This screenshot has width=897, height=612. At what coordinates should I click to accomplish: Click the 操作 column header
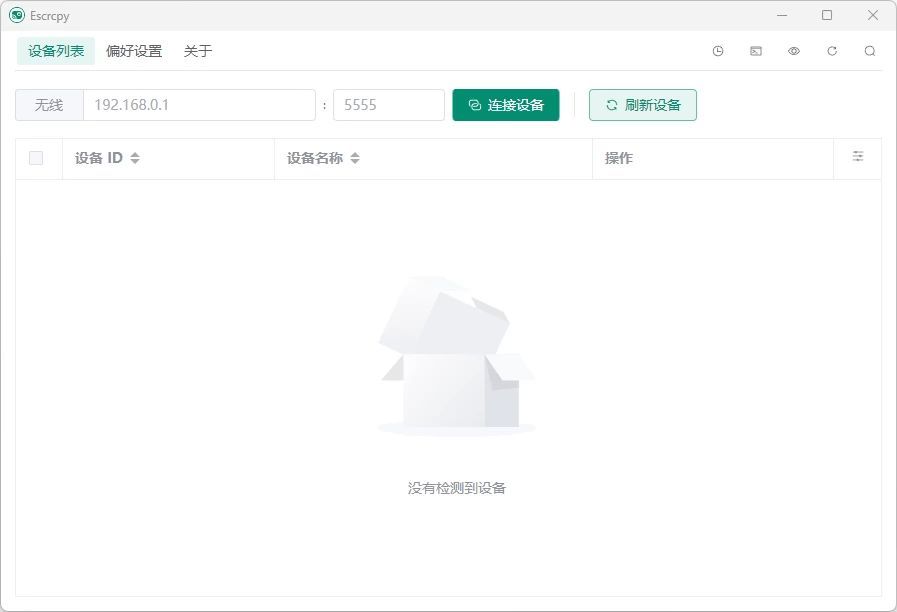619,158
